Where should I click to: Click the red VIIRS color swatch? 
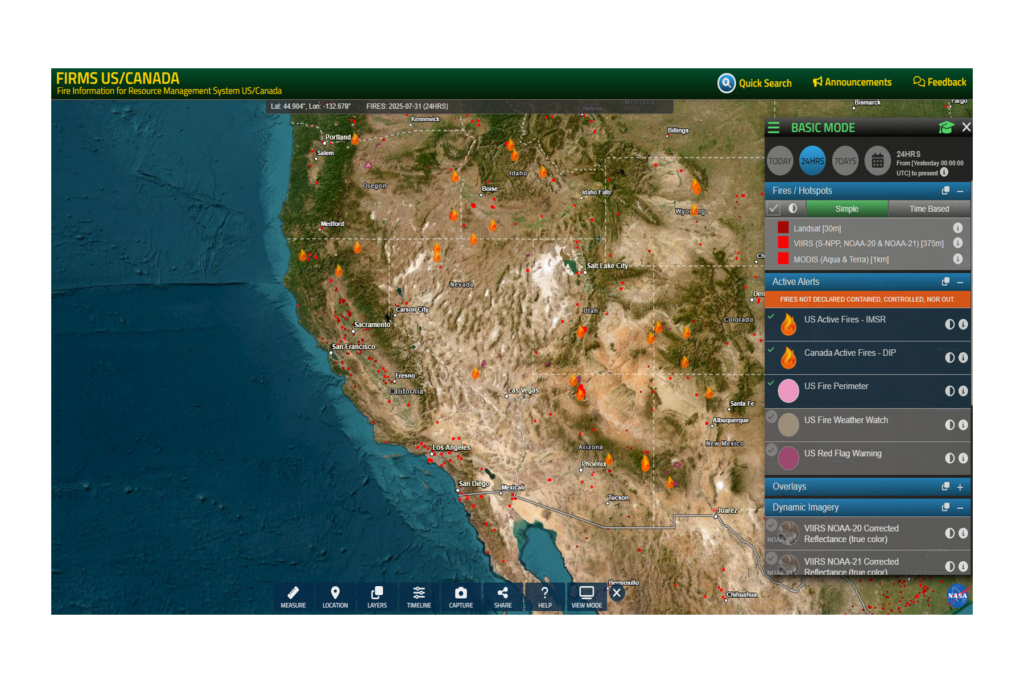pos(784,243)
